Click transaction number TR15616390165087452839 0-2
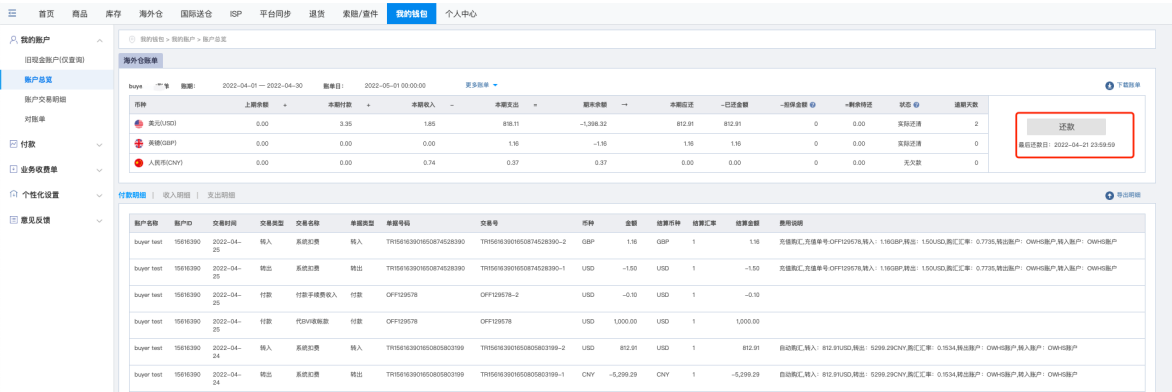This screenshot has width=1172, height=392. 523,242
